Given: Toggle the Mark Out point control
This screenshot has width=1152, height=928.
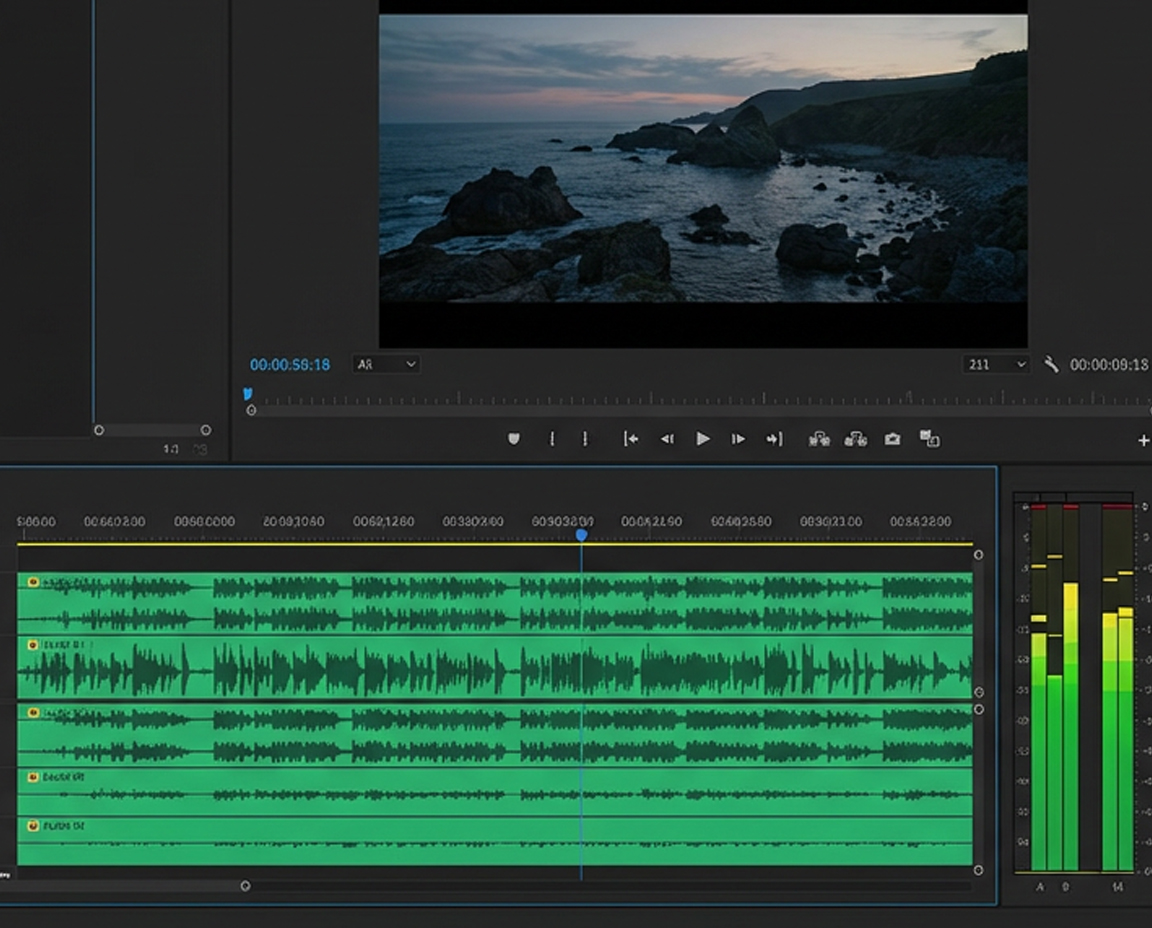Looking at the screenshot, I should (x=584, y=438).
